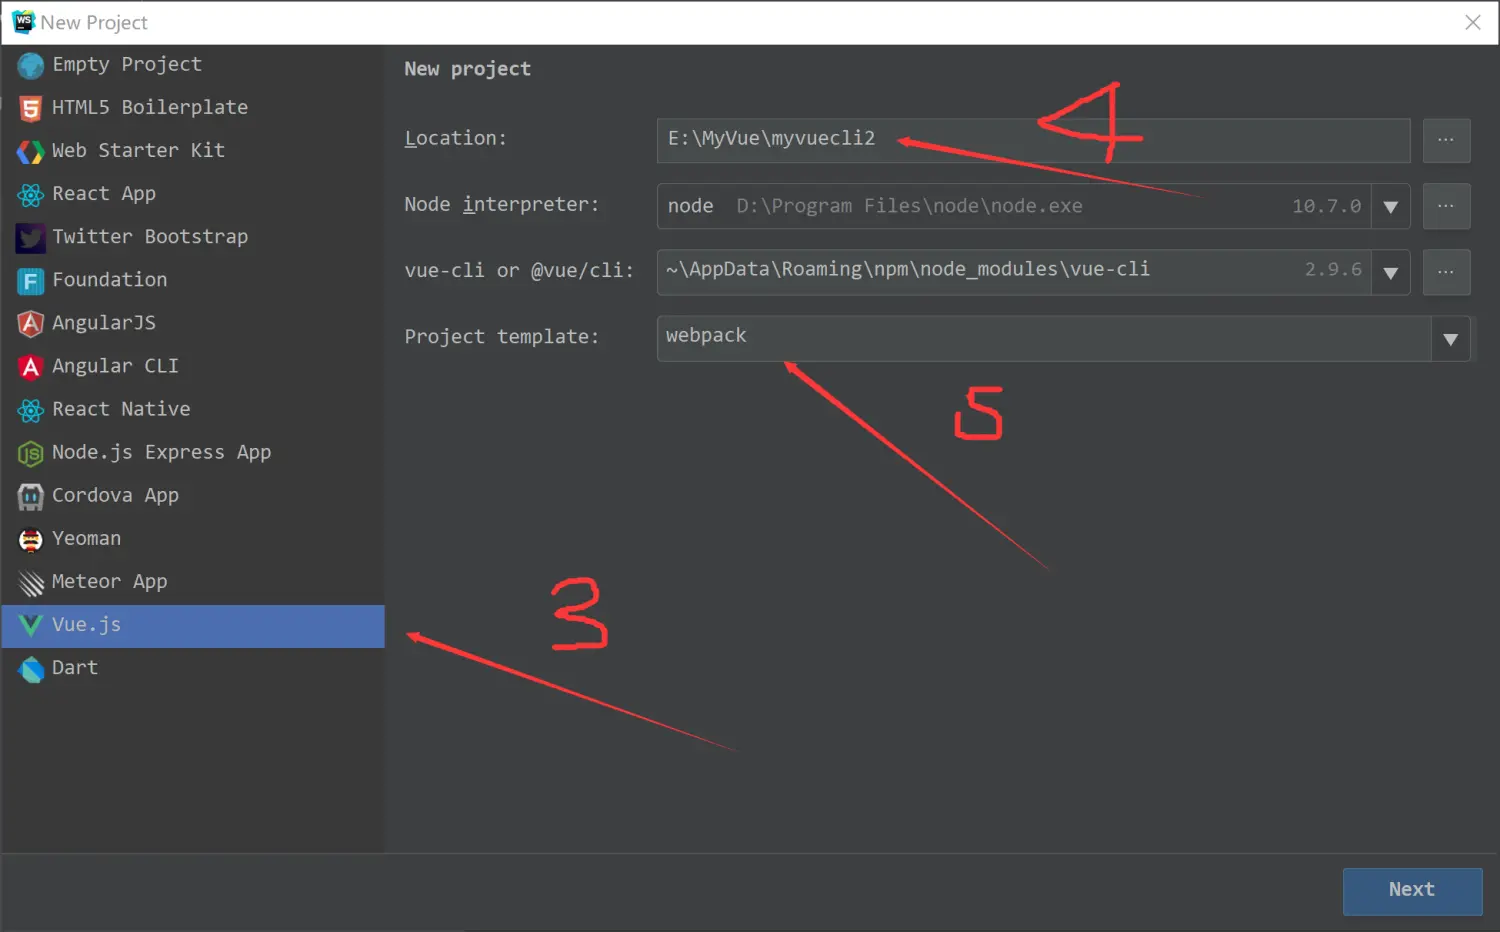Select React Native entry
Viewport: 1500px width, 932px height.
[193, 409]
